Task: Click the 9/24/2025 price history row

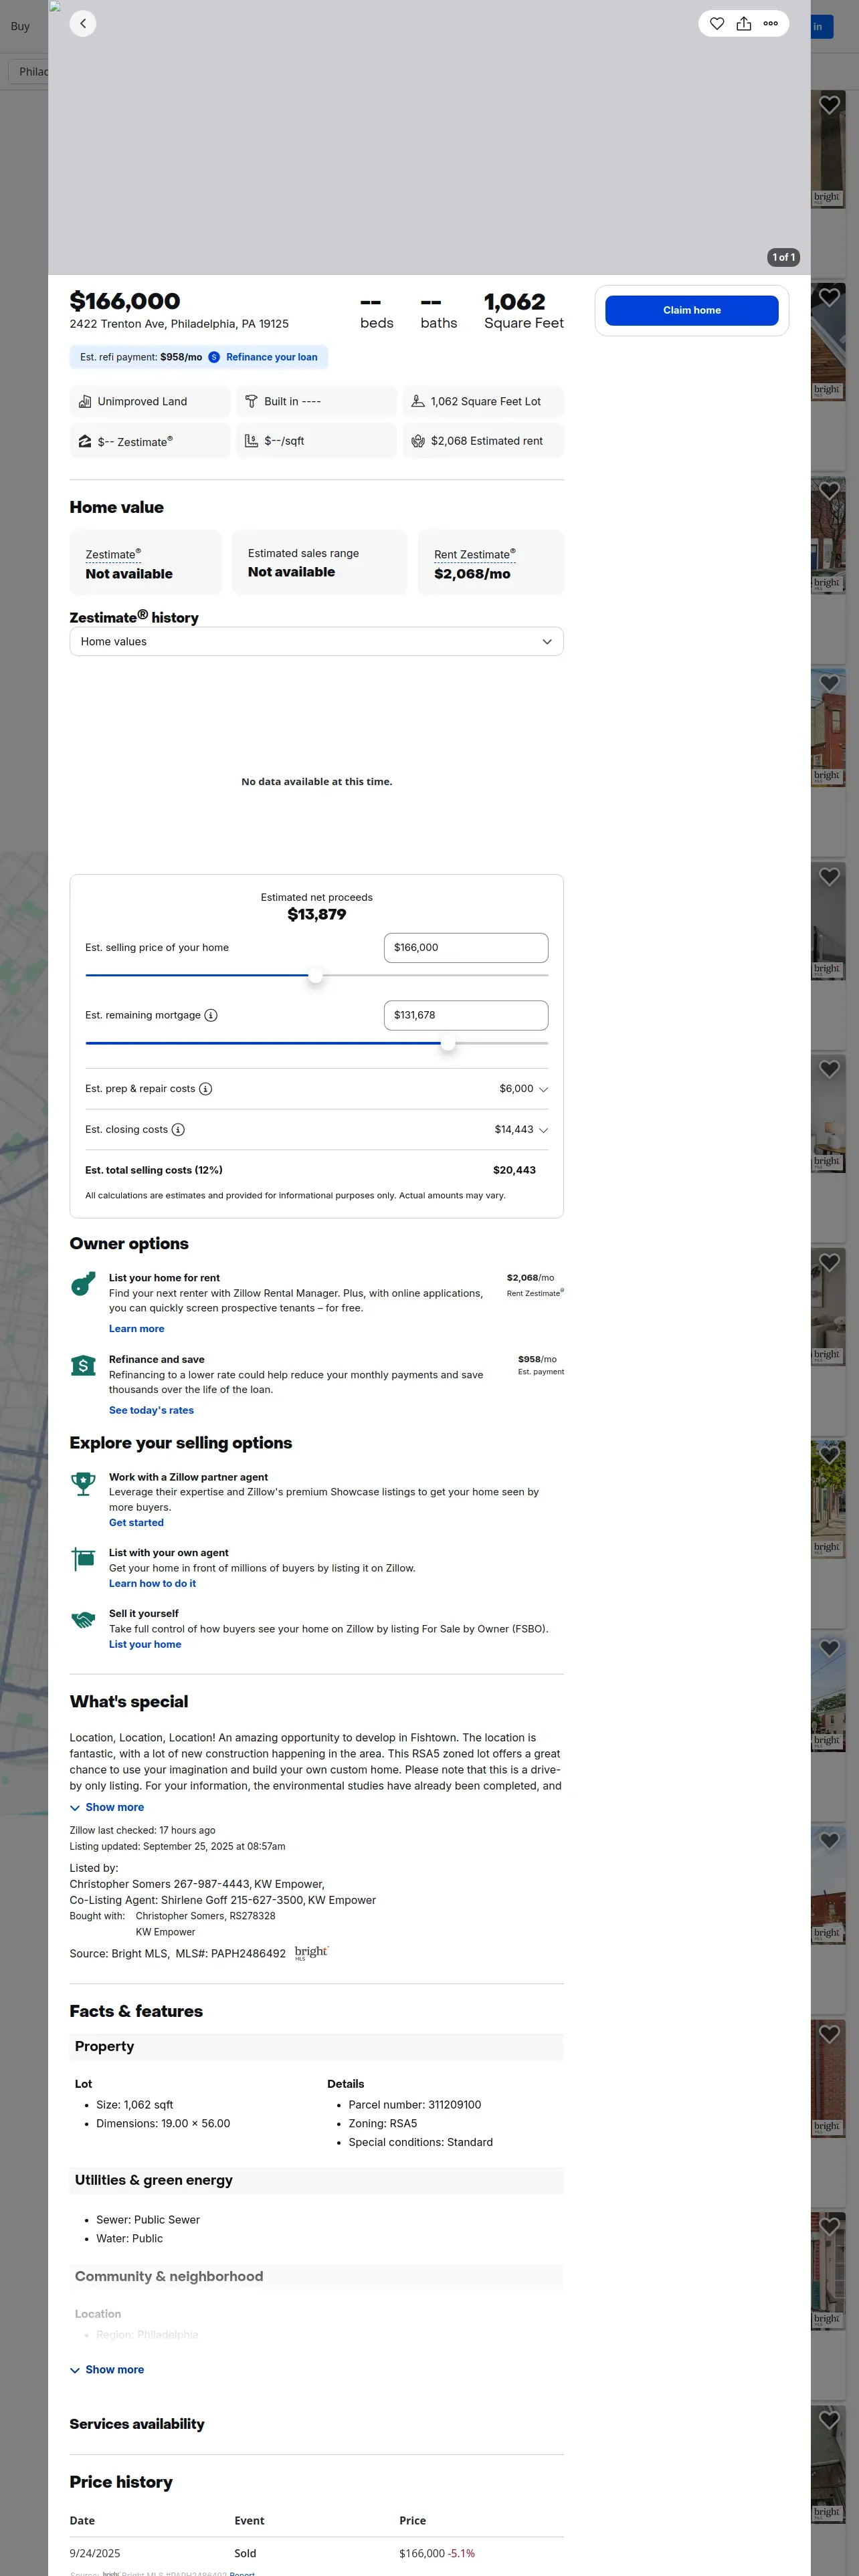Action: (317, 2553)
